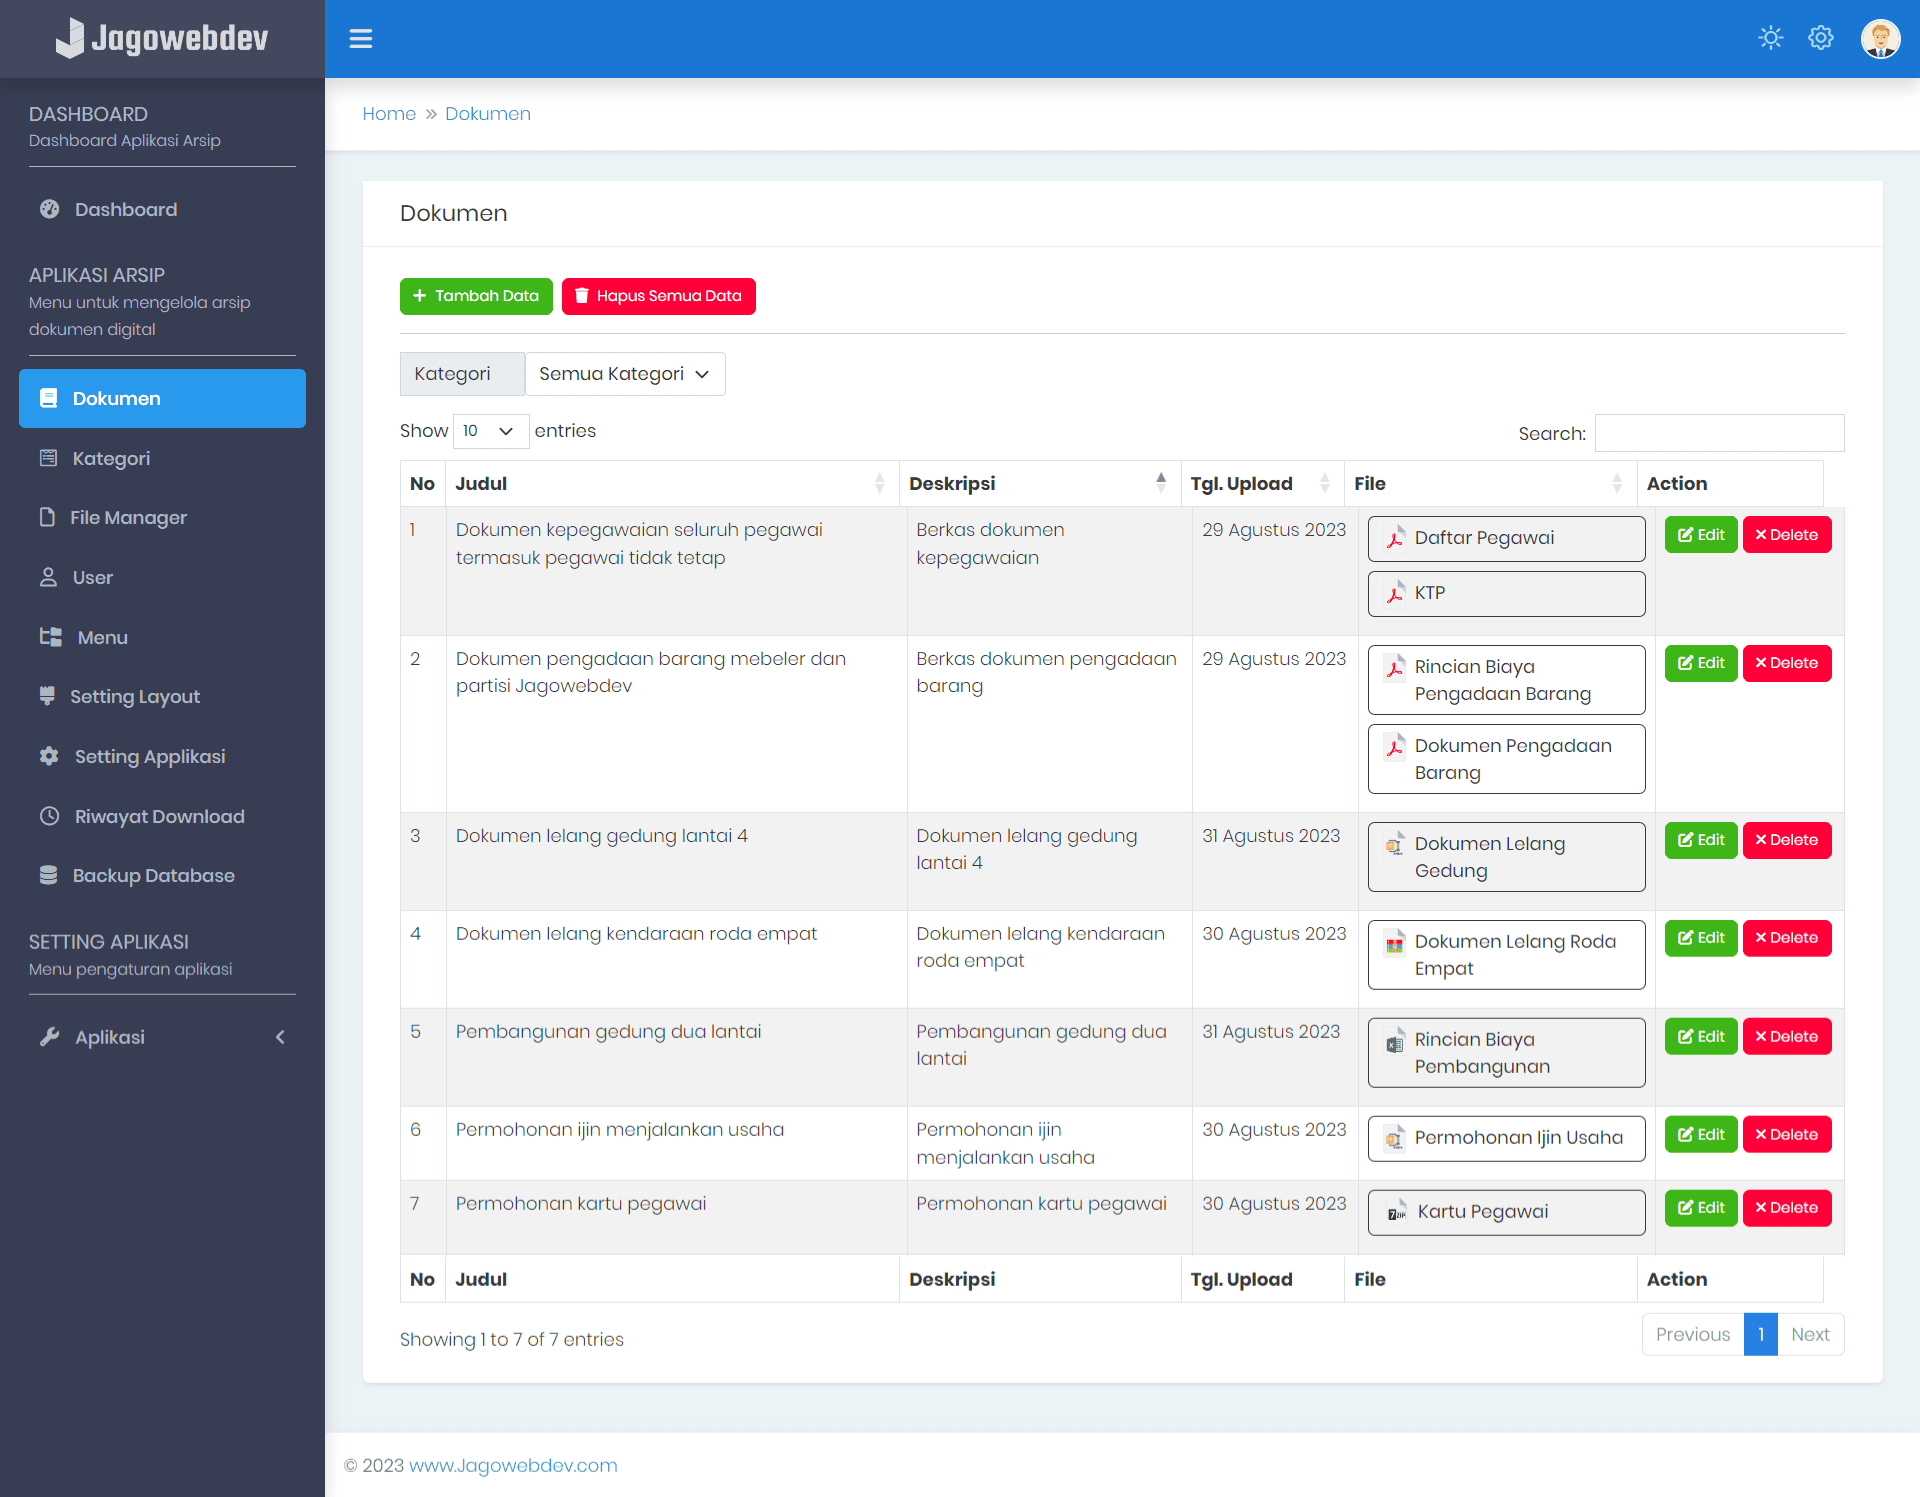Open the user avatar profile menu

1880,39
